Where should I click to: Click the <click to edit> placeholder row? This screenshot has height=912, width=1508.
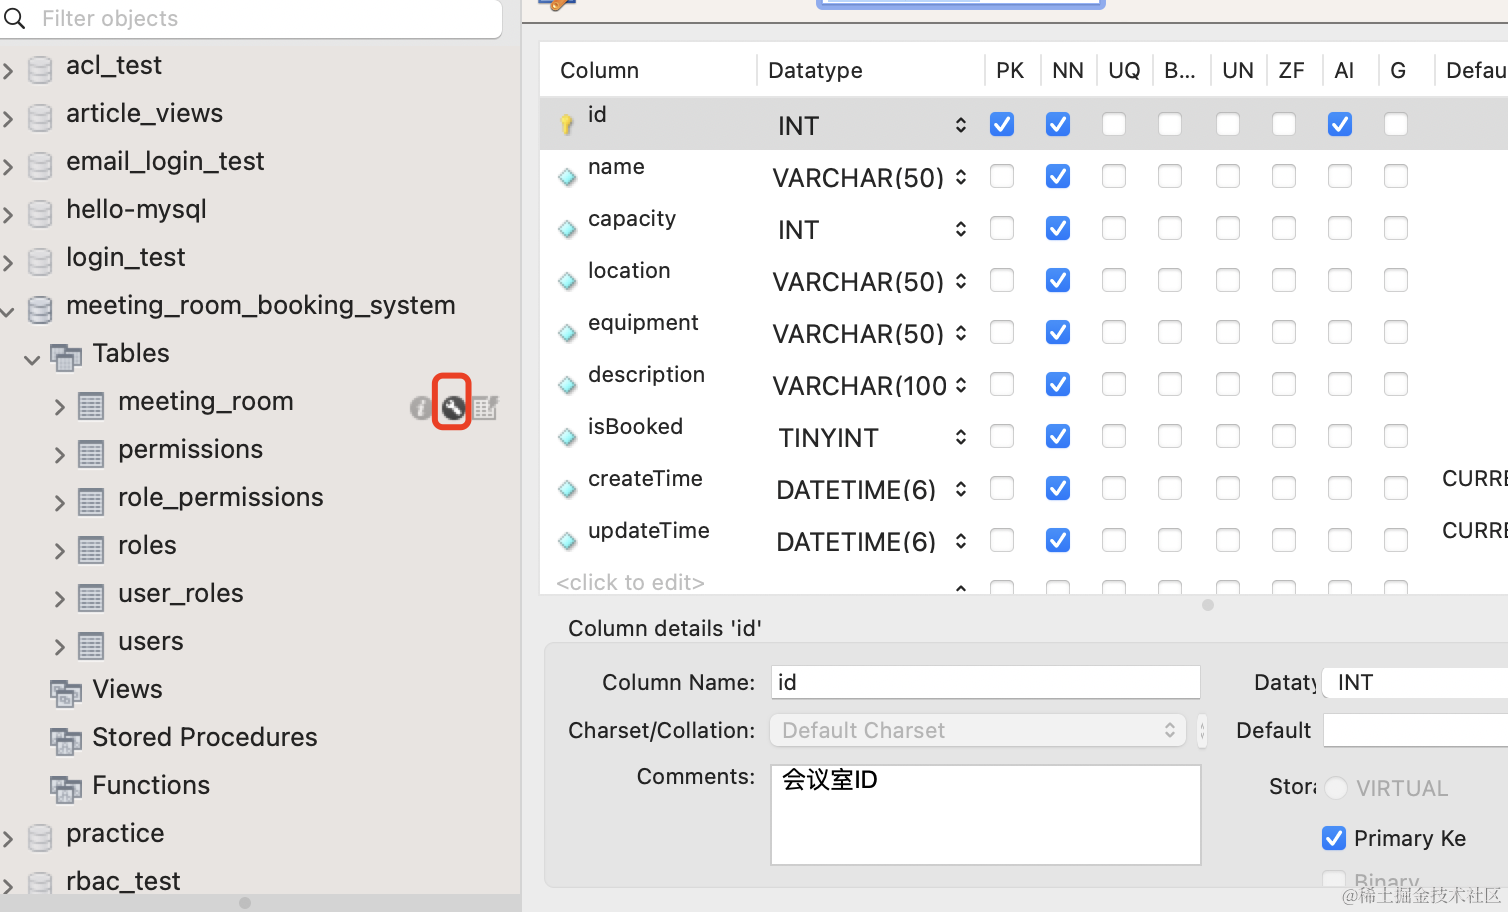[x=630, y=582]
